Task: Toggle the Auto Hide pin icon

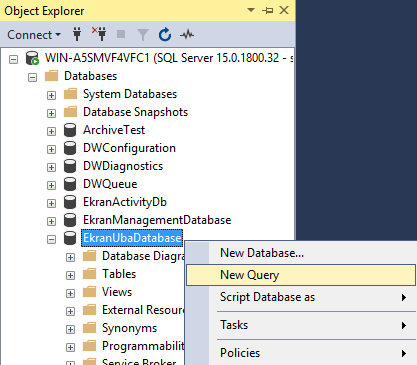Action: pyautogui.click(x=268, y=10)
